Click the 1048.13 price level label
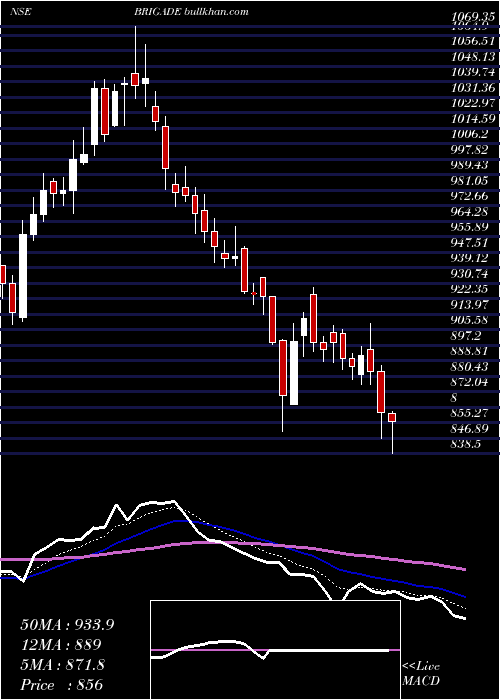 click(474, 57)
